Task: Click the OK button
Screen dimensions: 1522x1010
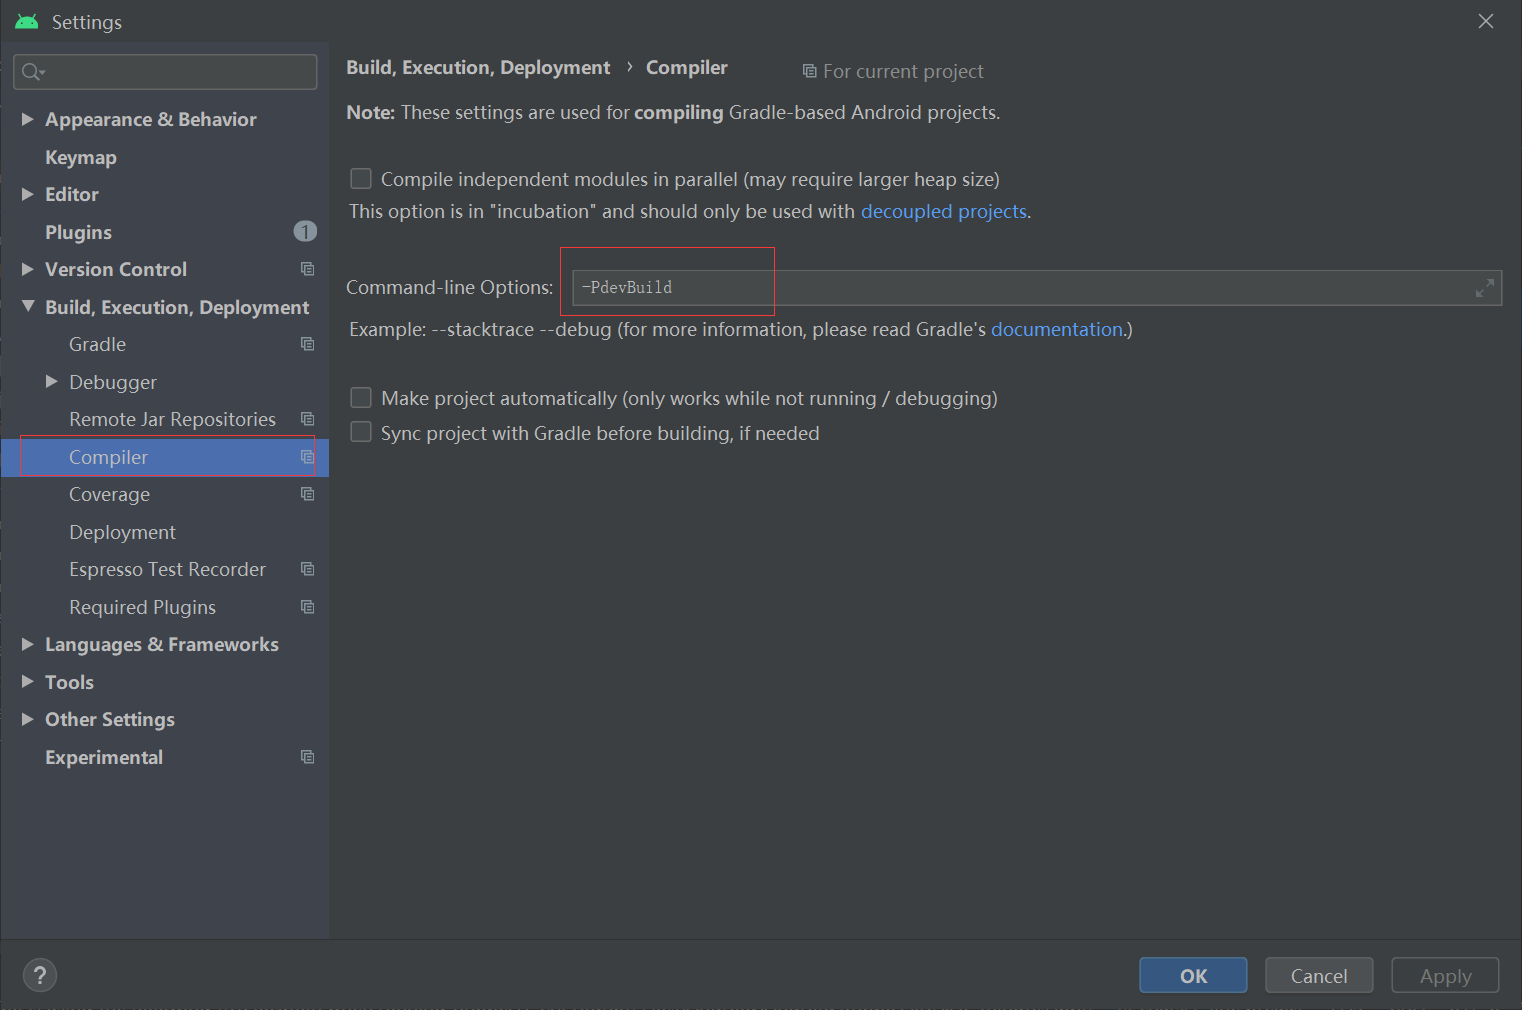Action: (x=1193, y=976)
